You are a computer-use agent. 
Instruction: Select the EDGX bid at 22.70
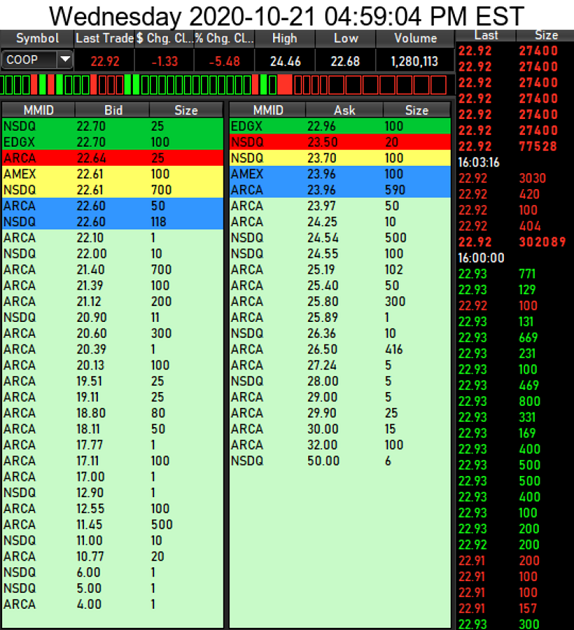(x=112, y=142)
